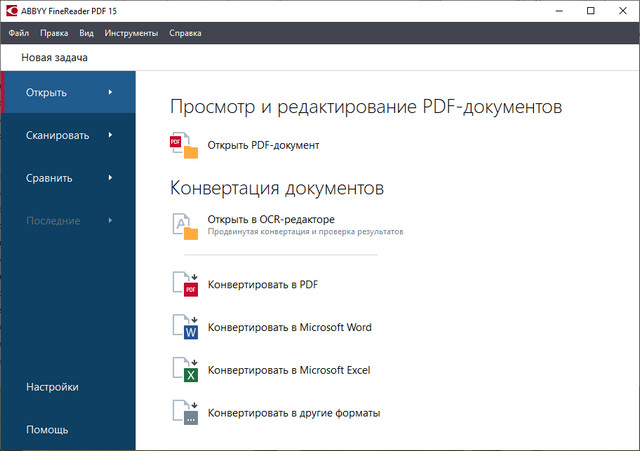640x451 pixels.
Task: Maximize the FineReader window
Action: point(590,11)
